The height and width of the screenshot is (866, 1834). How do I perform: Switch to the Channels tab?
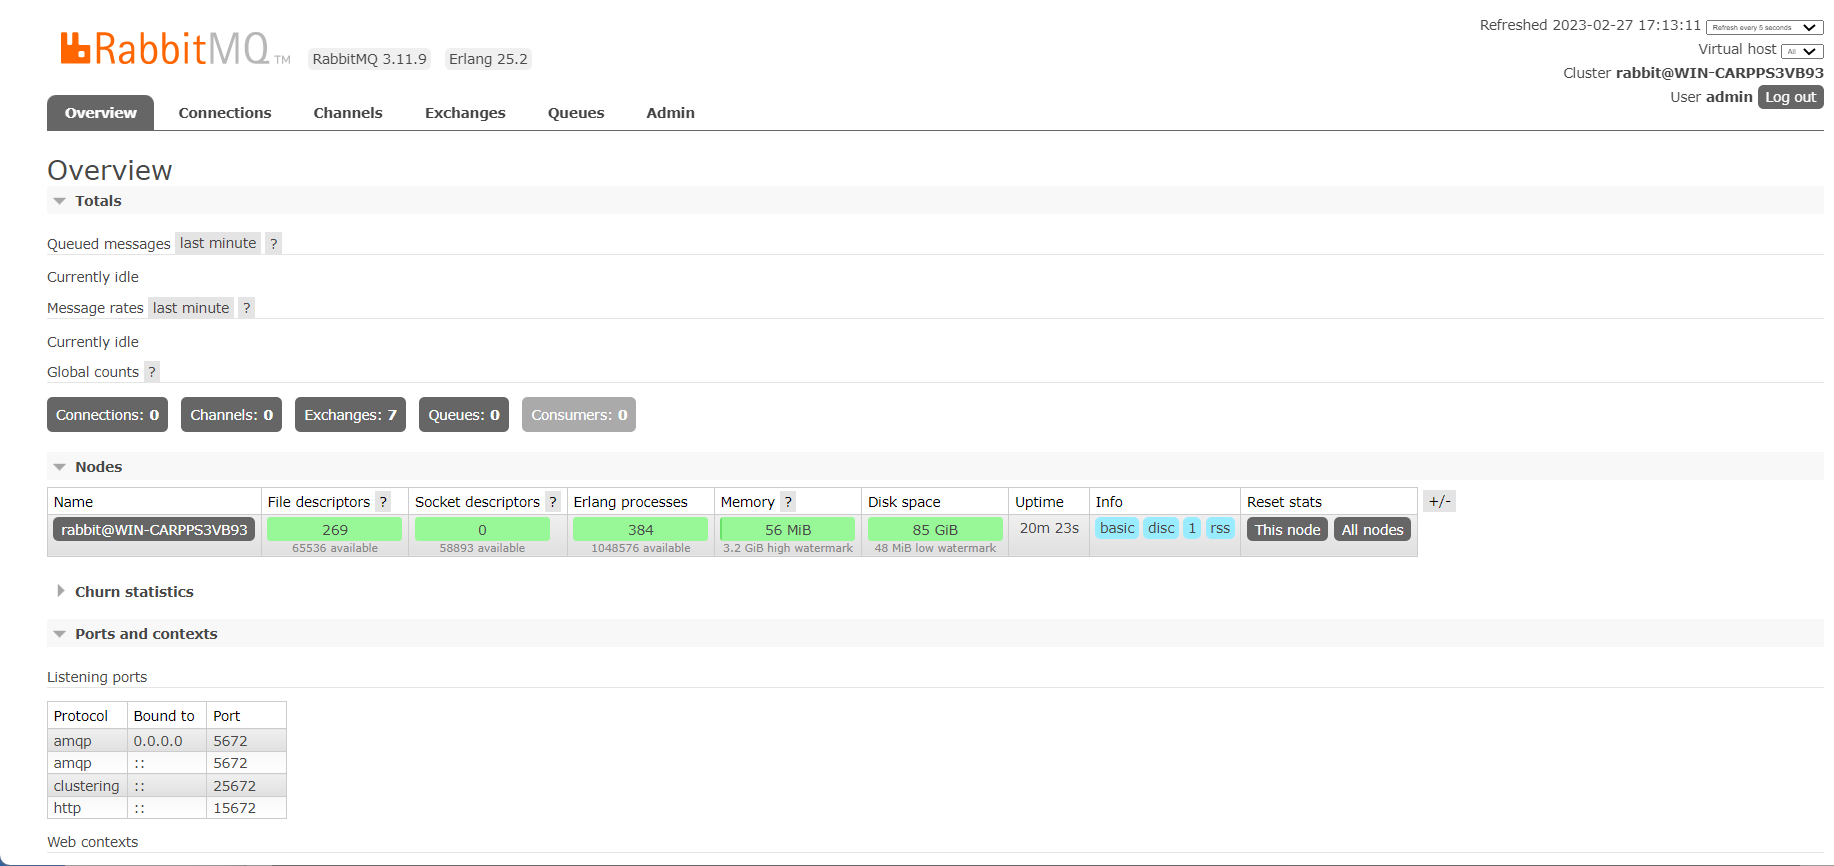click(348, 113)
